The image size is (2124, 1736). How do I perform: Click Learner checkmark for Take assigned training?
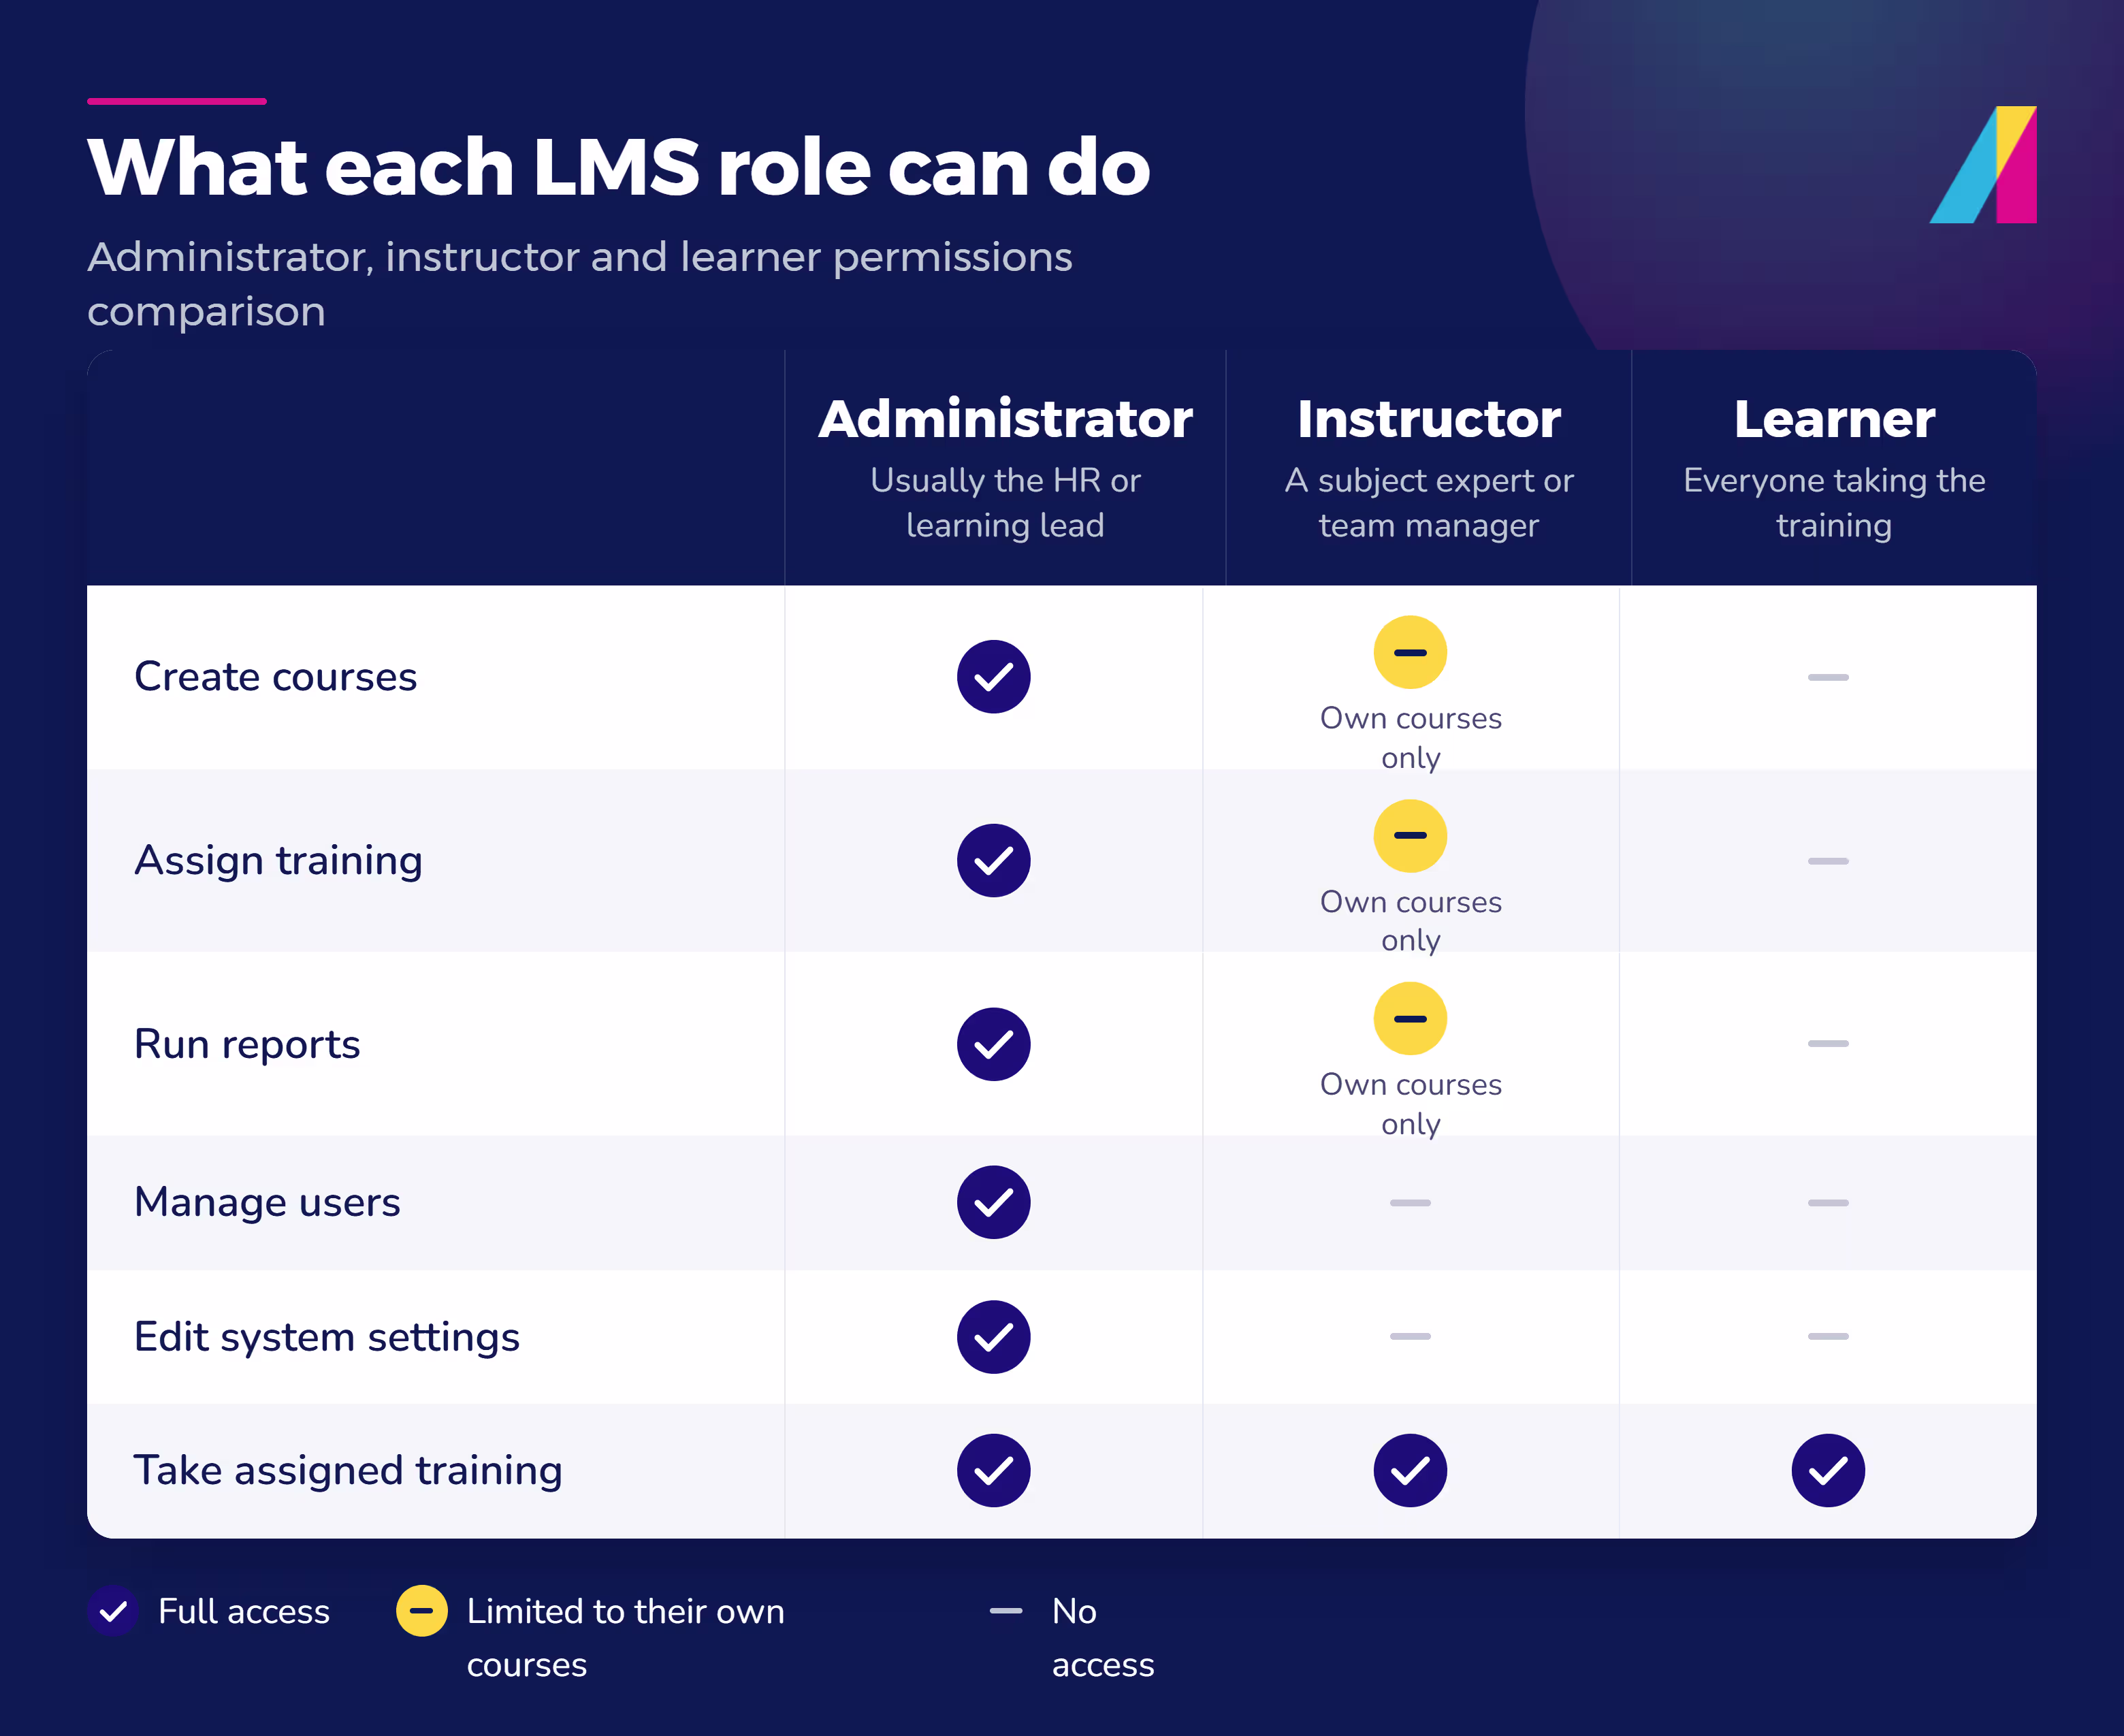[x=1828, y=1470]
